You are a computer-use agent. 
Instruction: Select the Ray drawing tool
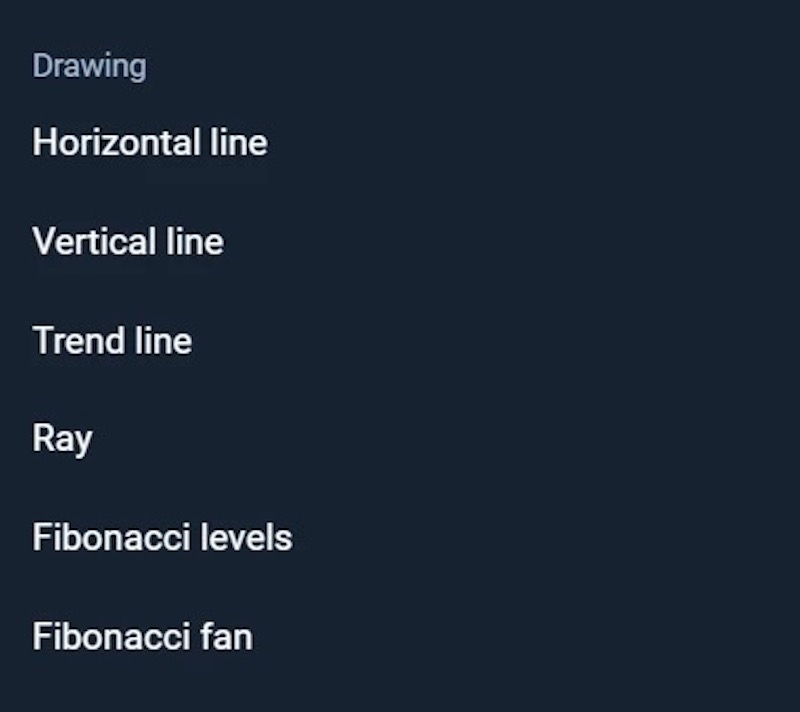(62, 439)
